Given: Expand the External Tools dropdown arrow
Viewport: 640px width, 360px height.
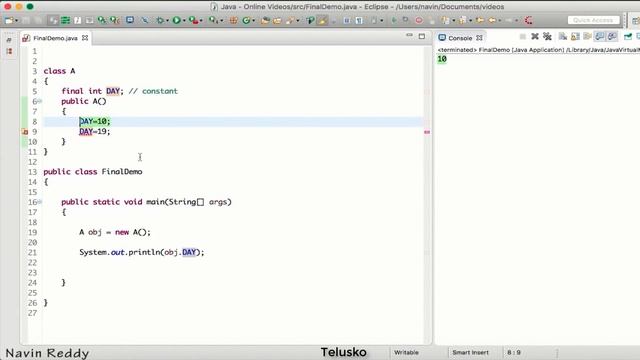Looking at the screenshot, I should point(221,20).
